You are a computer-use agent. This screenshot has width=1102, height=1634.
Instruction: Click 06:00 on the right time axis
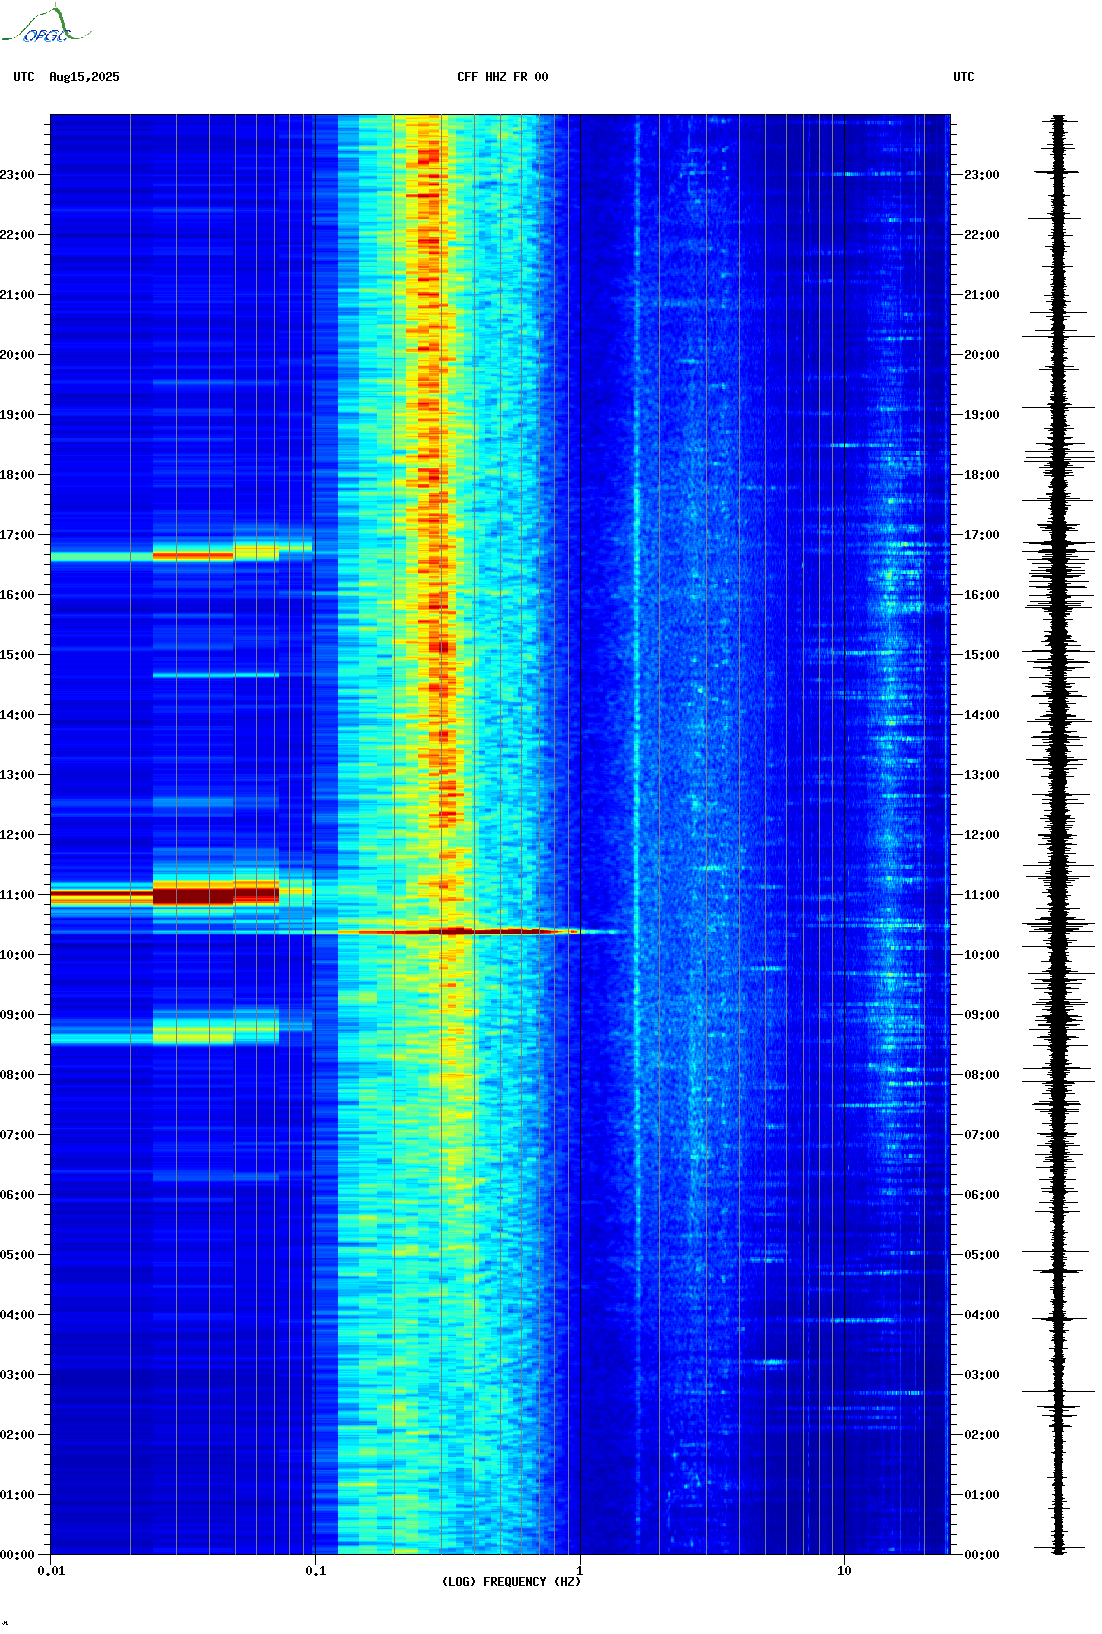[x=982, y=1195]
